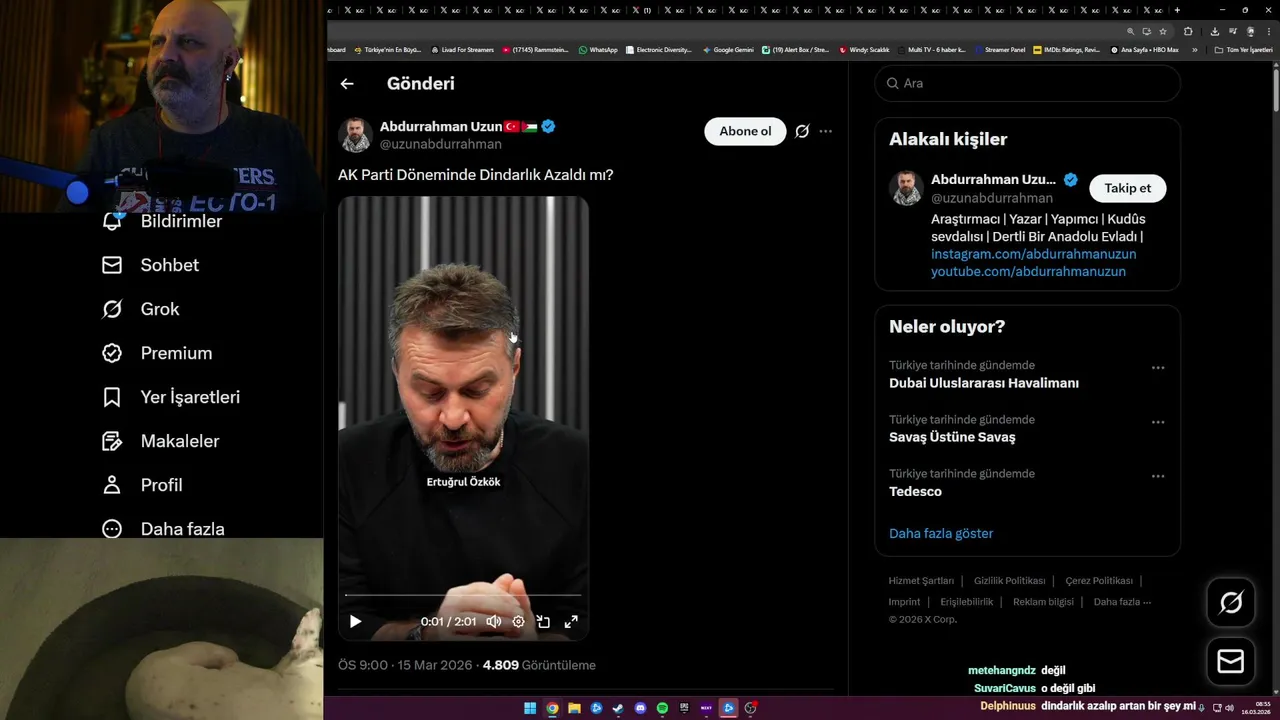This screenshot has width=1280, height=720.
Task: Open Çerez Politikası footer link
Action: click(x=1099, y=581)
